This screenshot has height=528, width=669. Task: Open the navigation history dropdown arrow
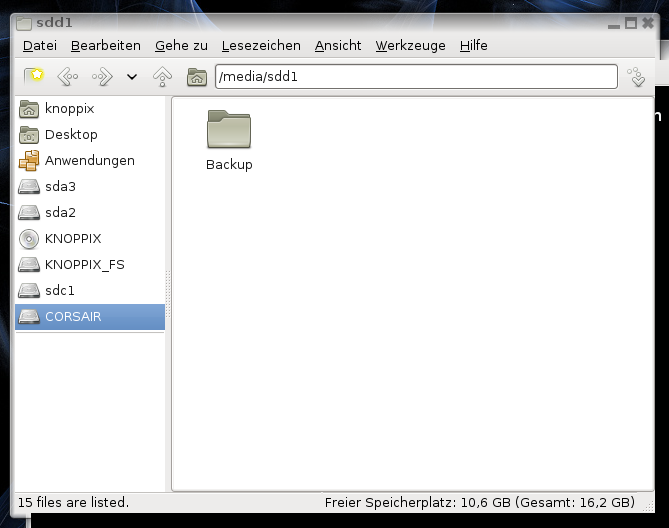pyautogui.click(x=132, y=77)
